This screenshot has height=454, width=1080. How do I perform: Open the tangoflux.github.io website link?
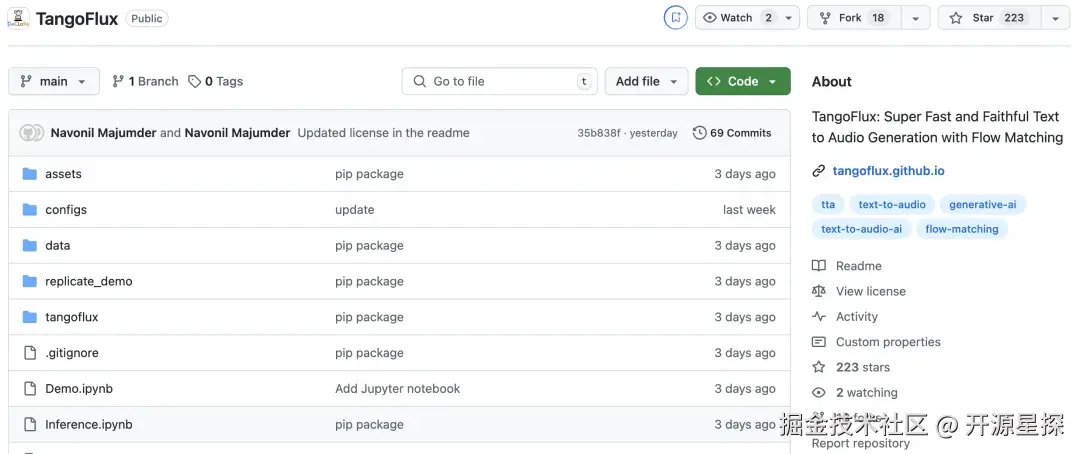888,171
